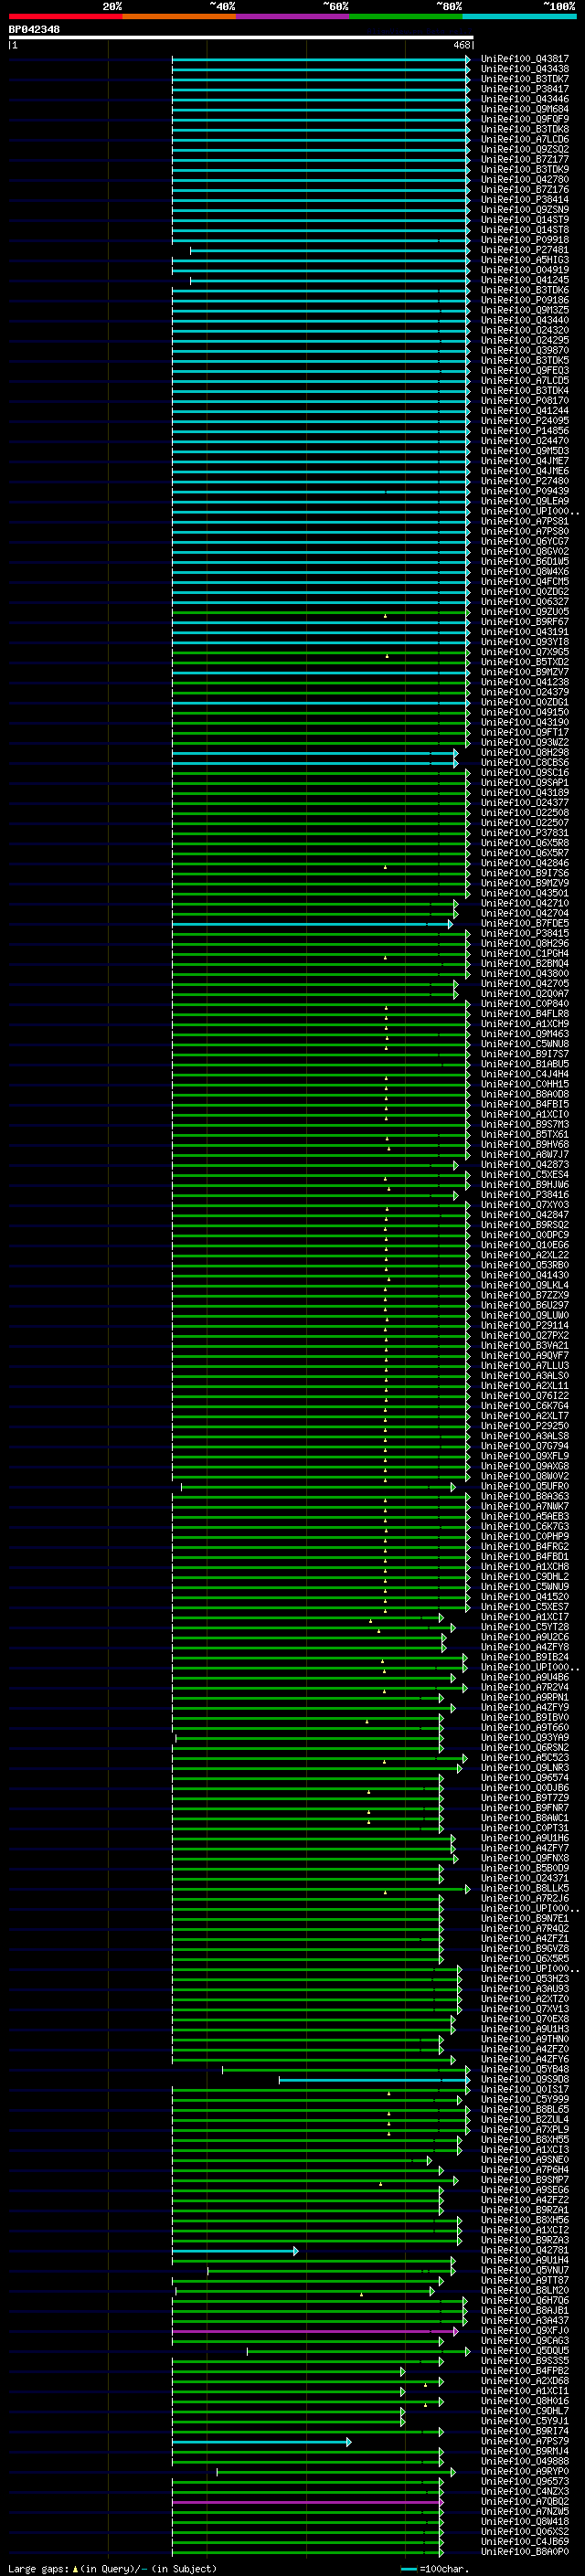Click the green ~80% identity color bar
This screenshot has width=585, height=2576.
(x=406, y=16)
